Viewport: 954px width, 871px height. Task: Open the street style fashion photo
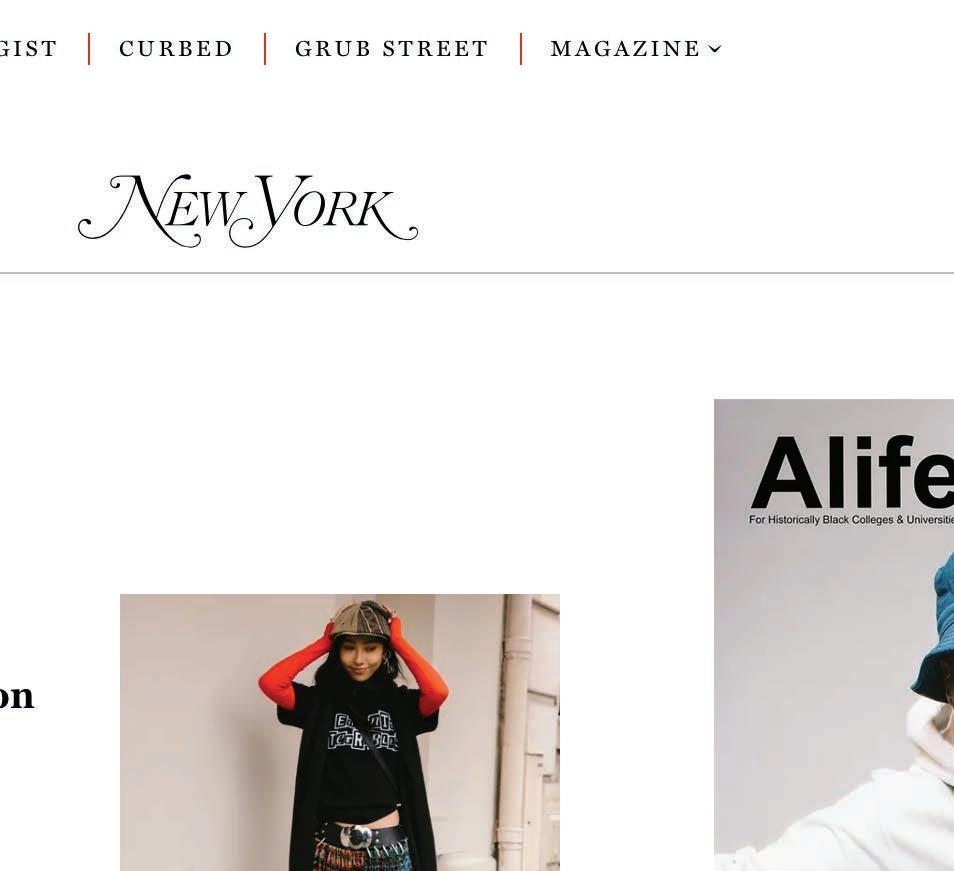pyautogui.click(x=339, y=732)
